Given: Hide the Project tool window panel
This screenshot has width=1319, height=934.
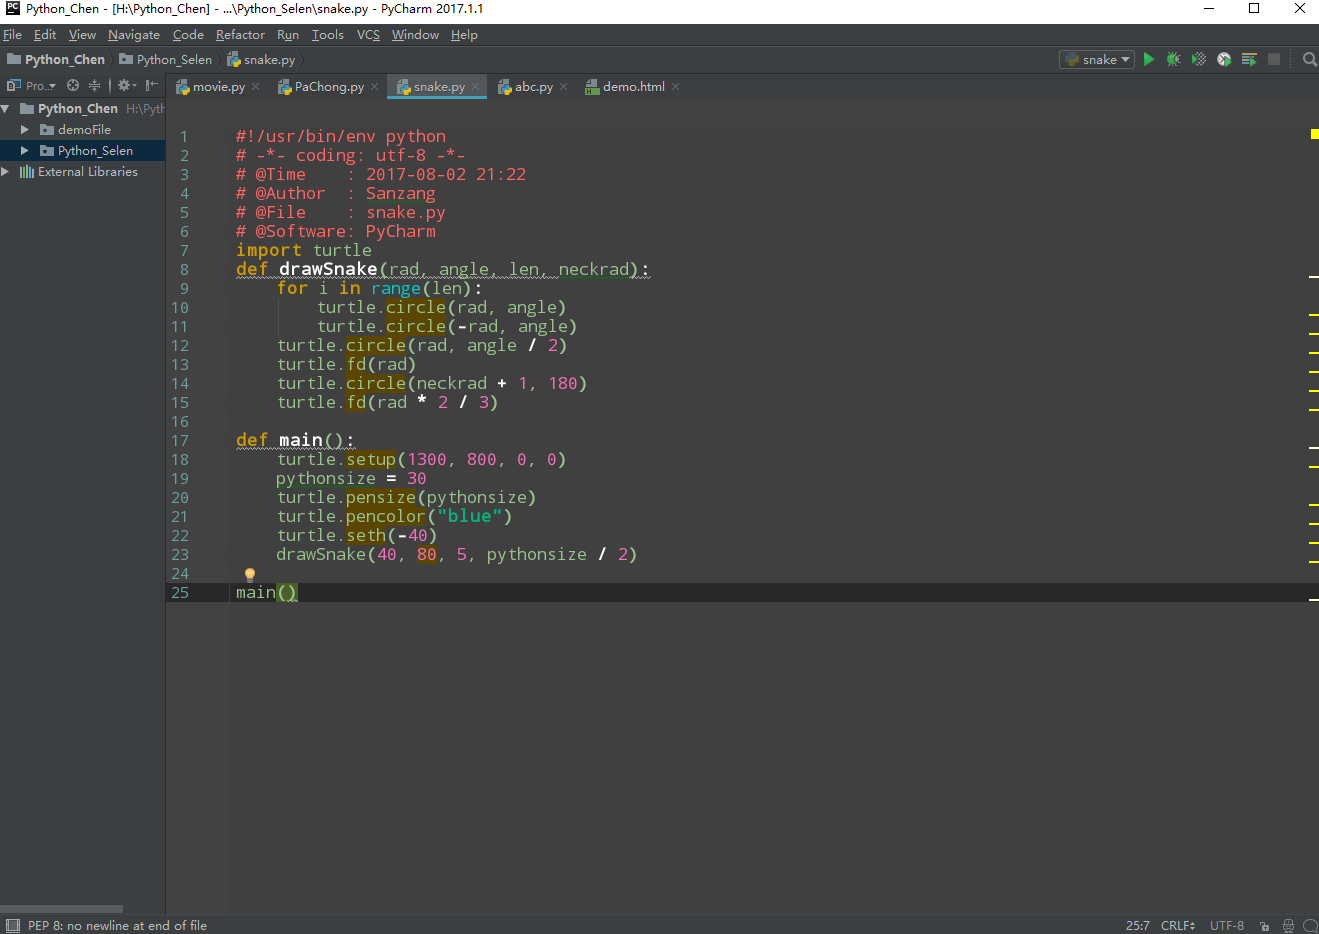Looking at the screenshot, I should point(152,86).
